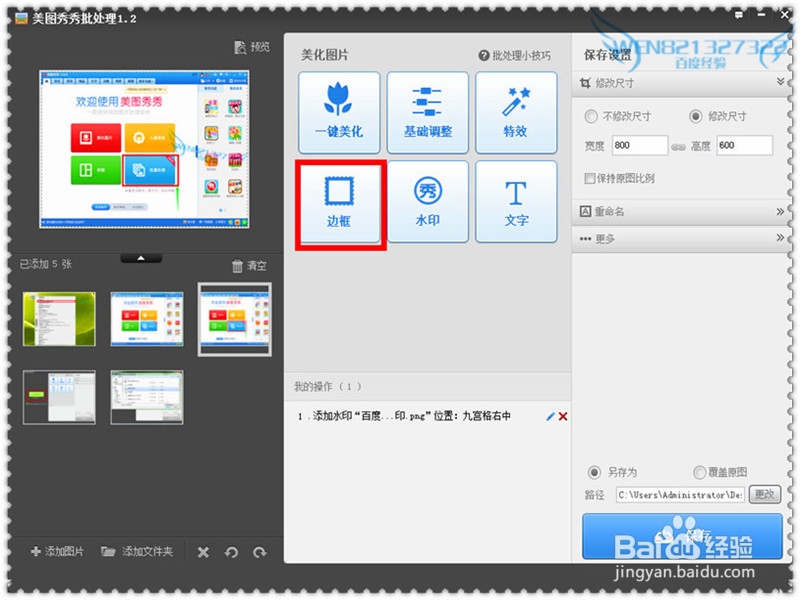The image size is (800, 600).
Task: Select the 特效 (special effects) tool
Action: (517, 112)
